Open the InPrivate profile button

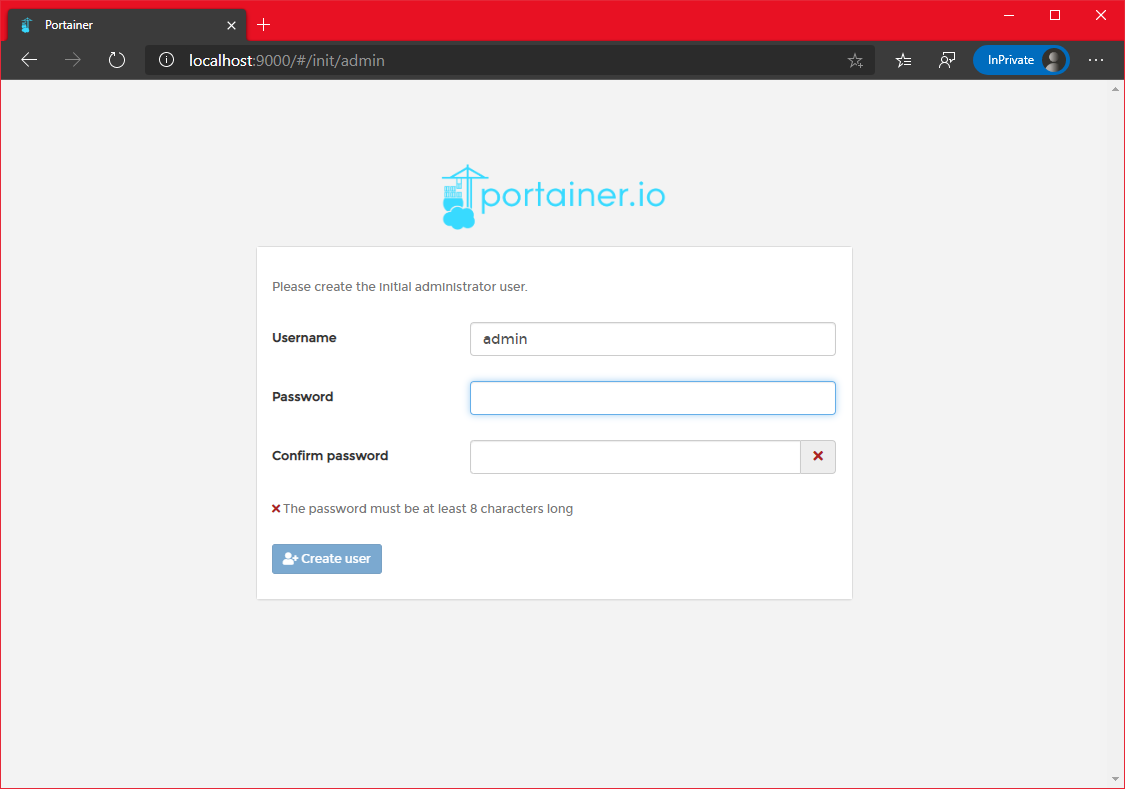click(x=1020, y=60)
